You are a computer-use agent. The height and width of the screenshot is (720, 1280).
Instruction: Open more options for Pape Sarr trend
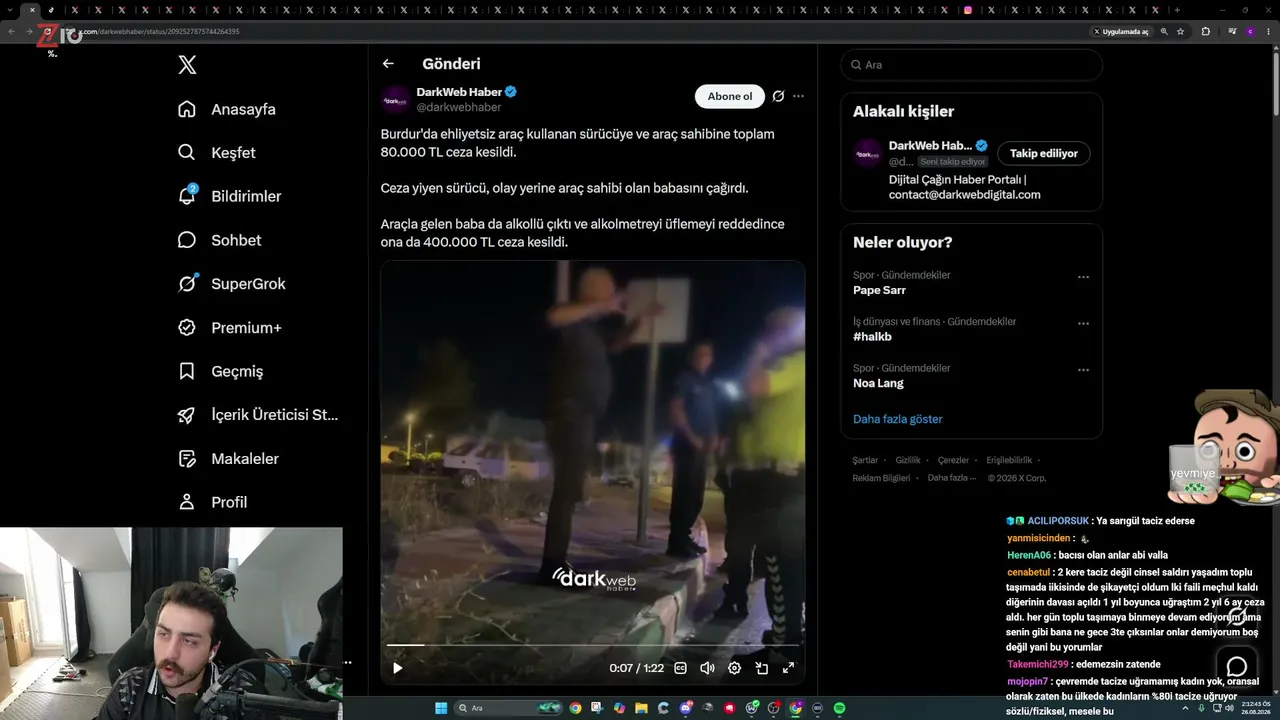pyautogui.click(x=1083, y=277)
